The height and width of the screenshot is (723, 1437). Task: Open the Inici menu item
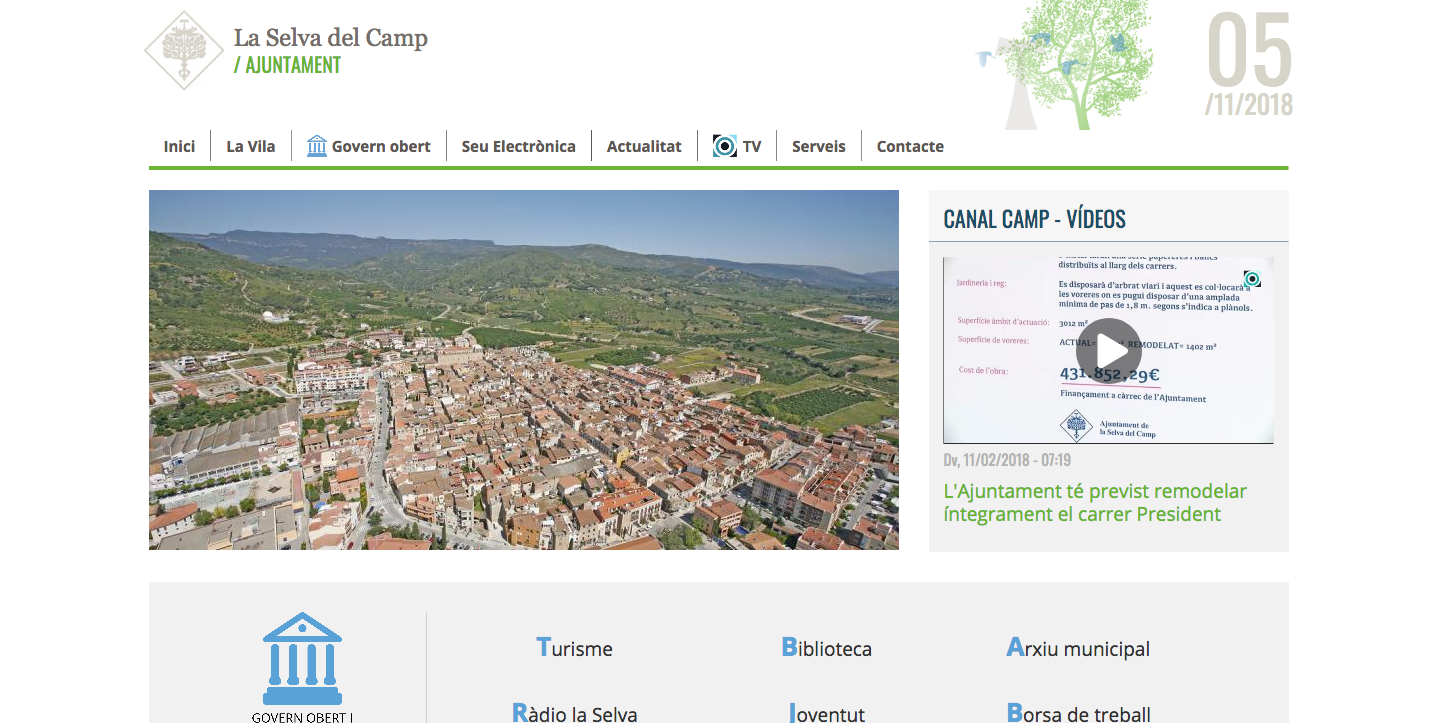(179, 146)
